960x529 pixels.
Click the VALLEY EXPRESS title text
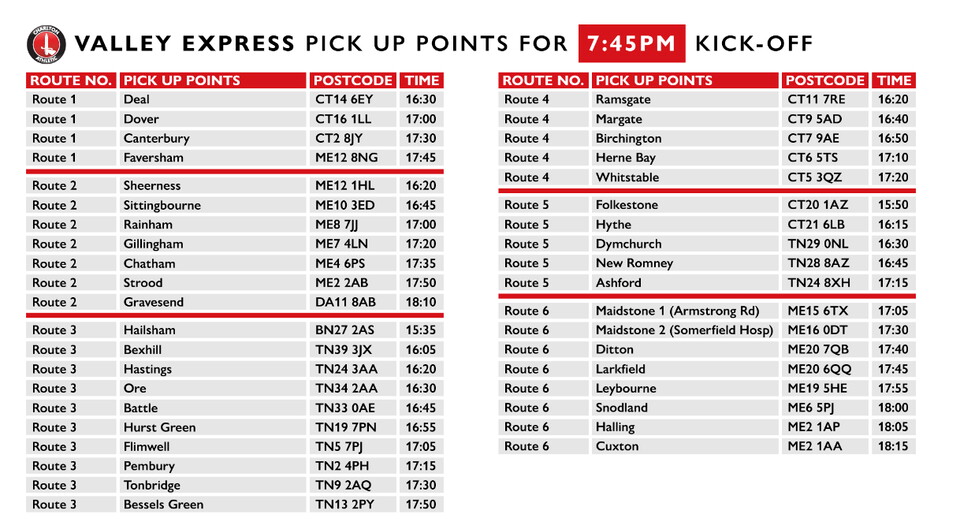[185, 44]
